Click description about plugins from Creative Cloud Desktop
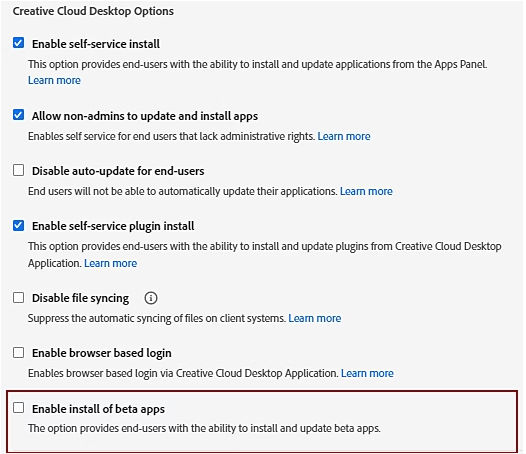 click(265, 255)
